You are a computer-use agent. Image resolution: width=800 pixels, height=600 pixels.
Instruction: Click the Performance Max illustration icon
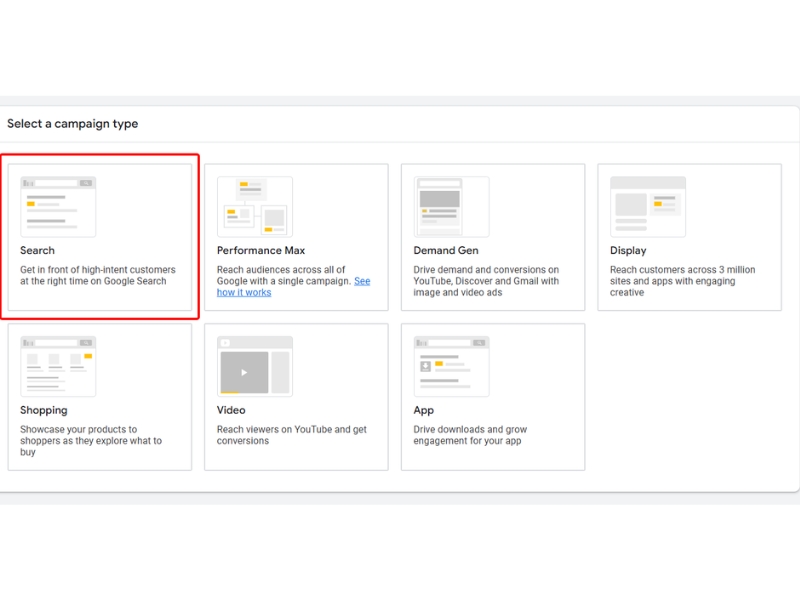click(x=255, y=207)
